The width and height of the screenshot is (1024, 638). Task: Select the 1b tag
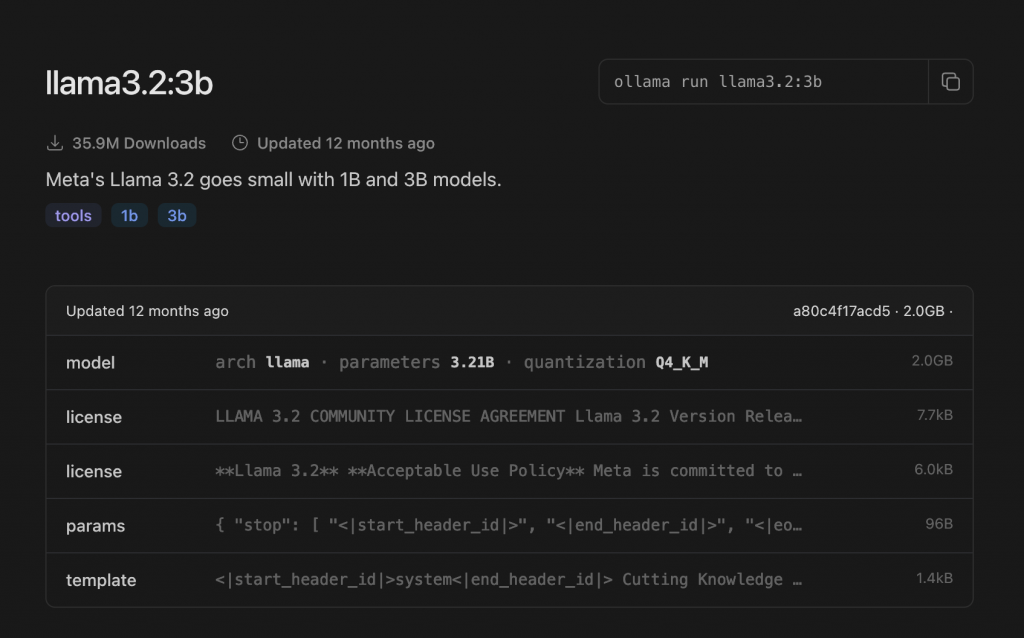tap(129, 215)
